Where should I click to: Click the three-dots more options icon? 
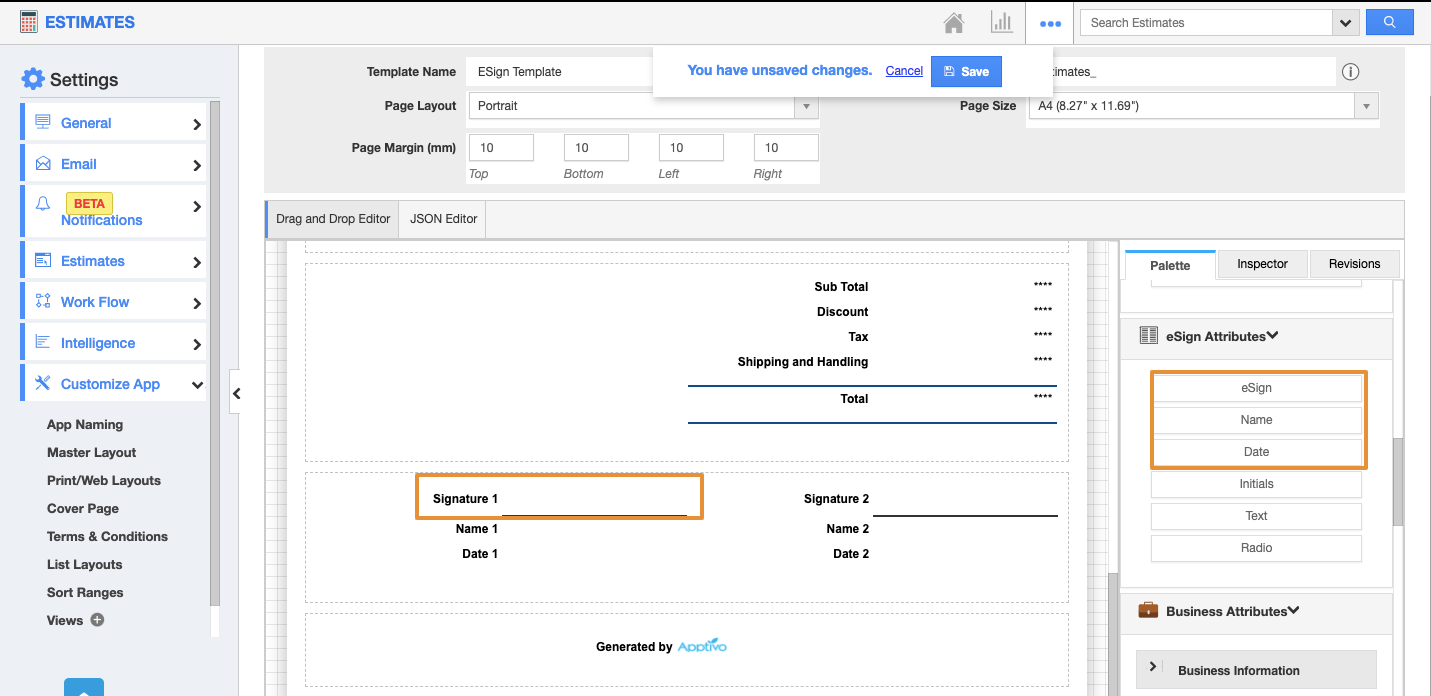pyautogui.click(x=1050, y=23)
